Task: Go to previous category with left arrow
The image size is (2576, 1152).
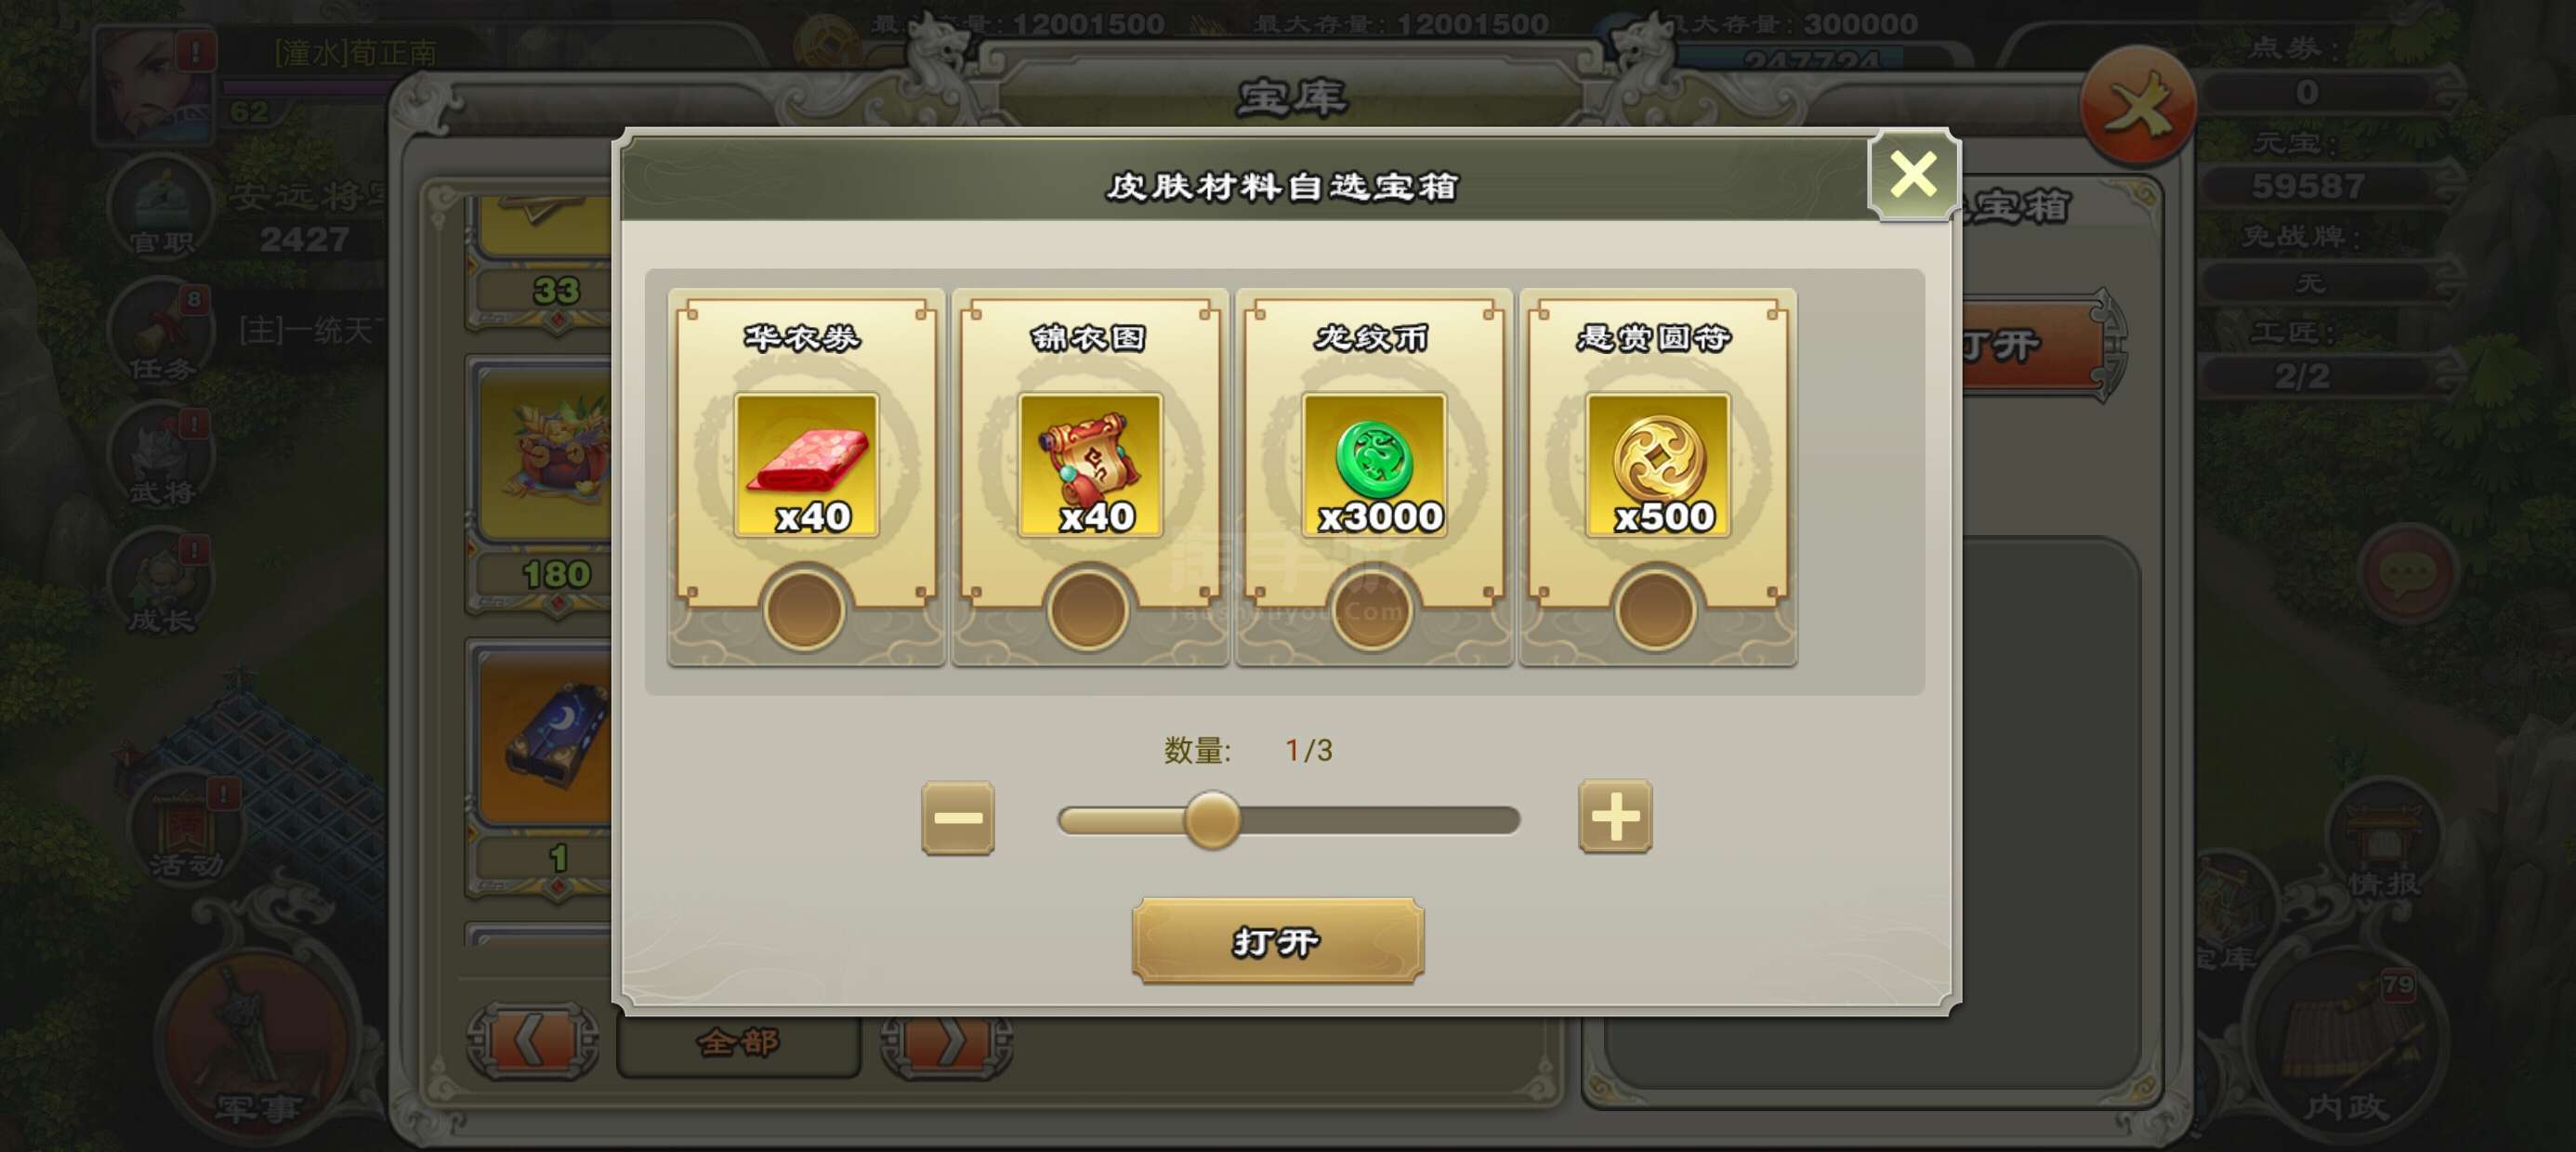Action: [x=533, y=1042]
